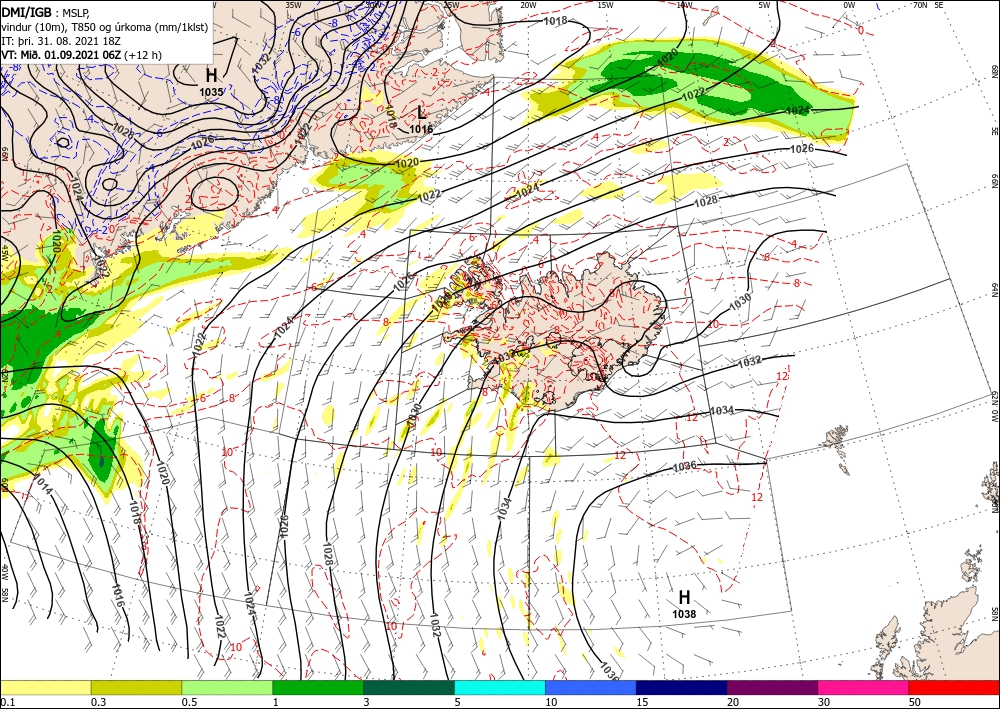
Task: Click the pink 30–50 legend swatch
Action: [864, 687]
